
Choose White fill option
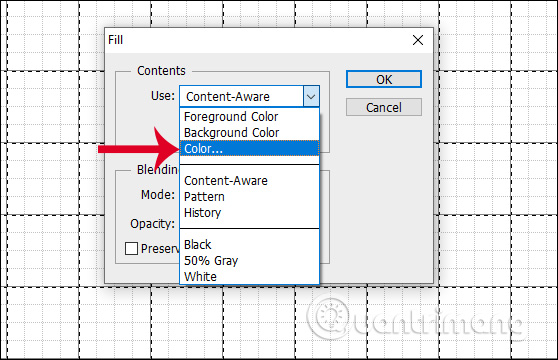249,276
